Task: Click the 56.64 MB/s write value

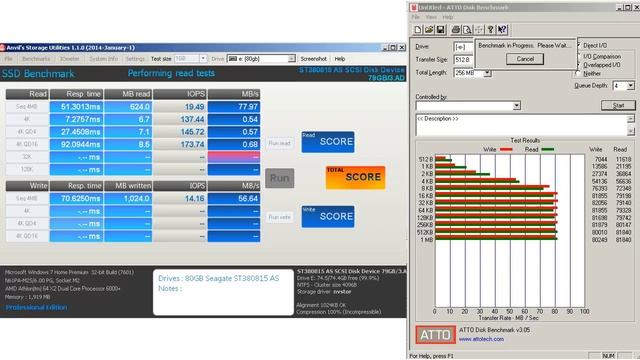Action: 234,199
